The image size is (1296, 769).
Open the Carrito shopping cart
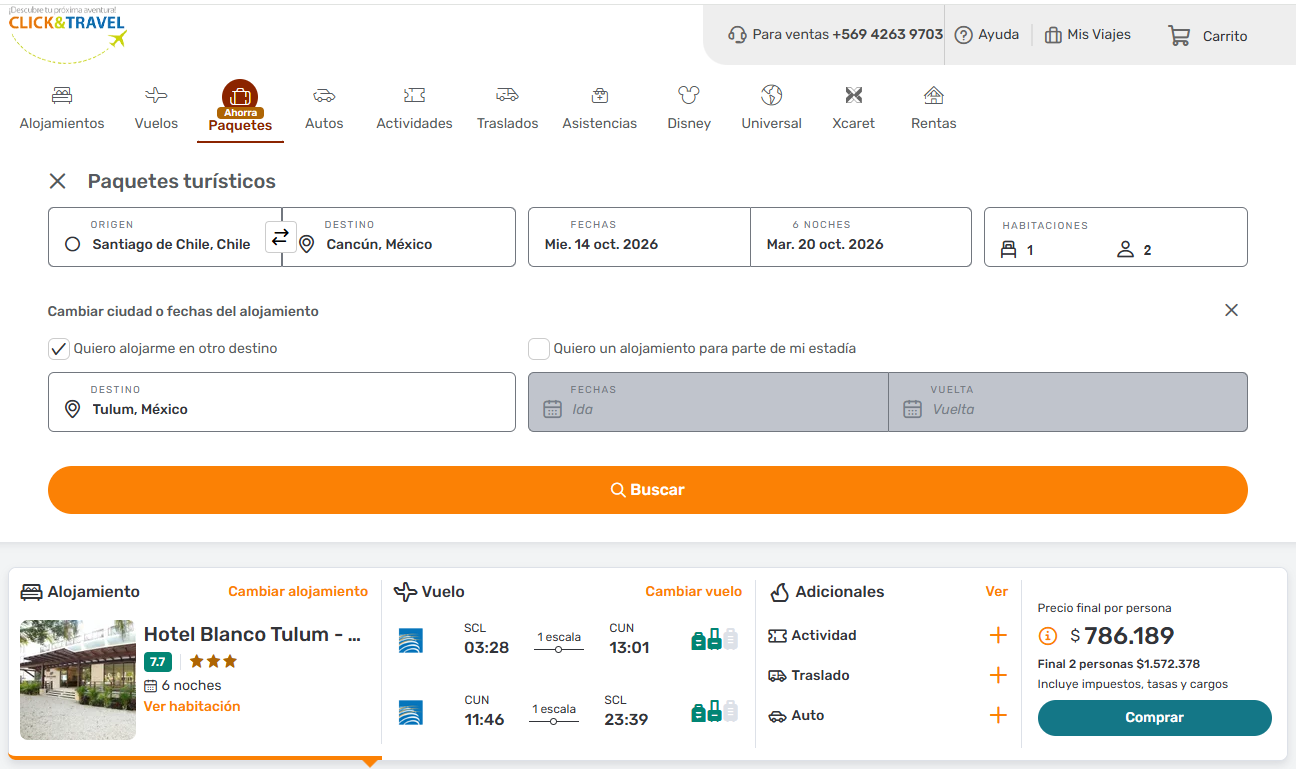coord(1208,36)
